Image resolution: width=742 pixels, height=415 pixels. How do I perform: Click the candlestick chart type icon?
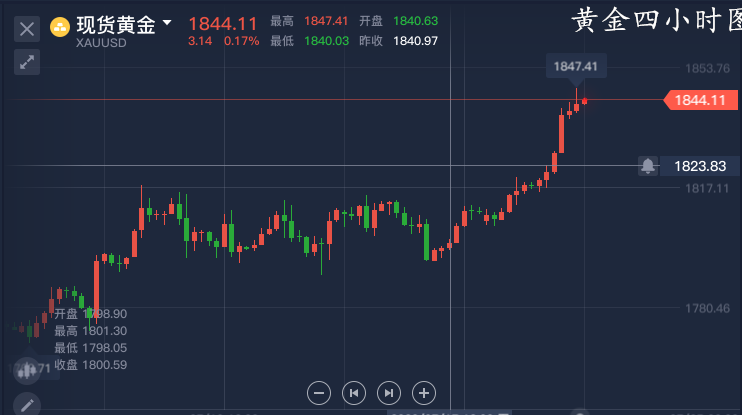pos(27,370)
